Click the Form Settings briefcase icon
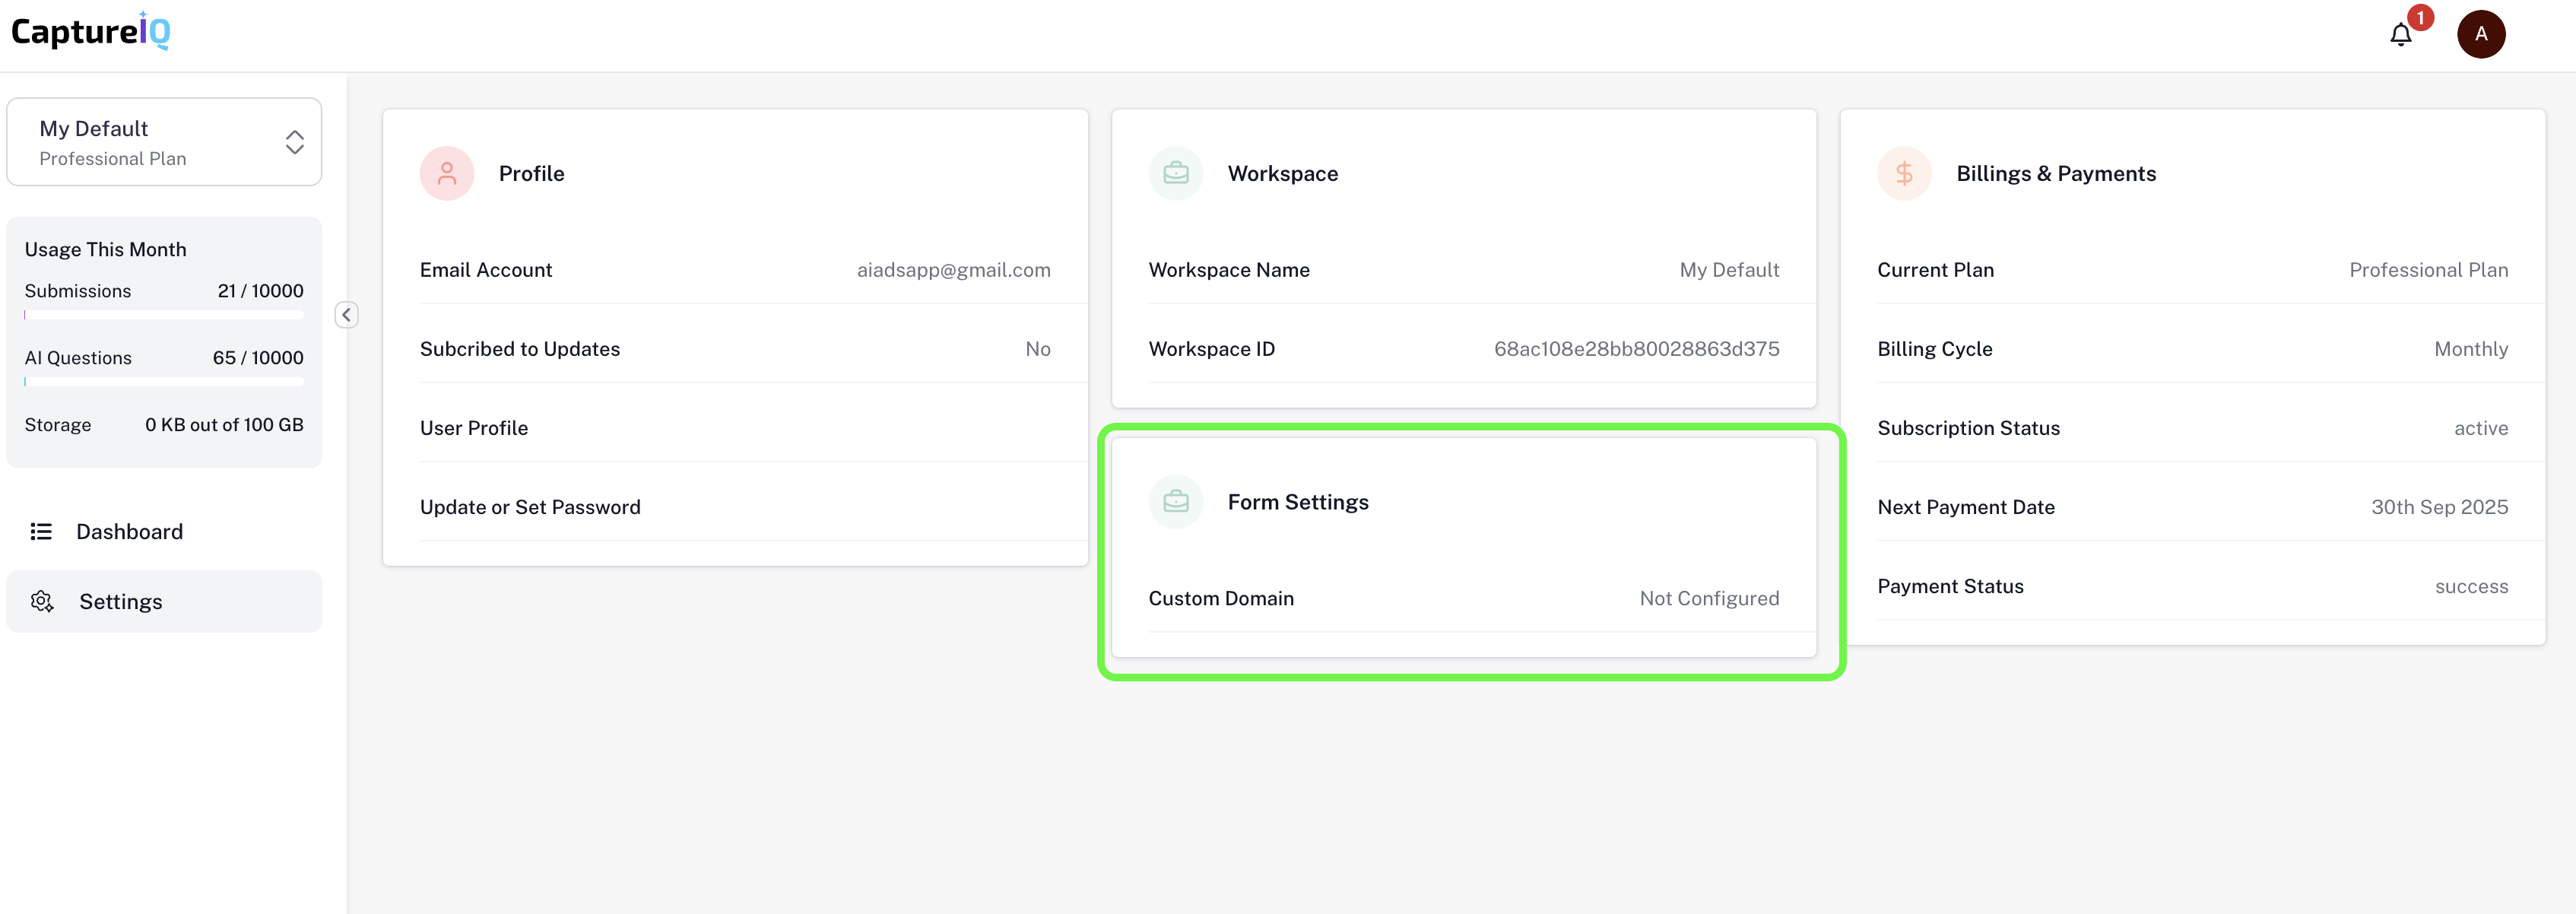Screen dimensions: 2576x914 (1176, 502)
